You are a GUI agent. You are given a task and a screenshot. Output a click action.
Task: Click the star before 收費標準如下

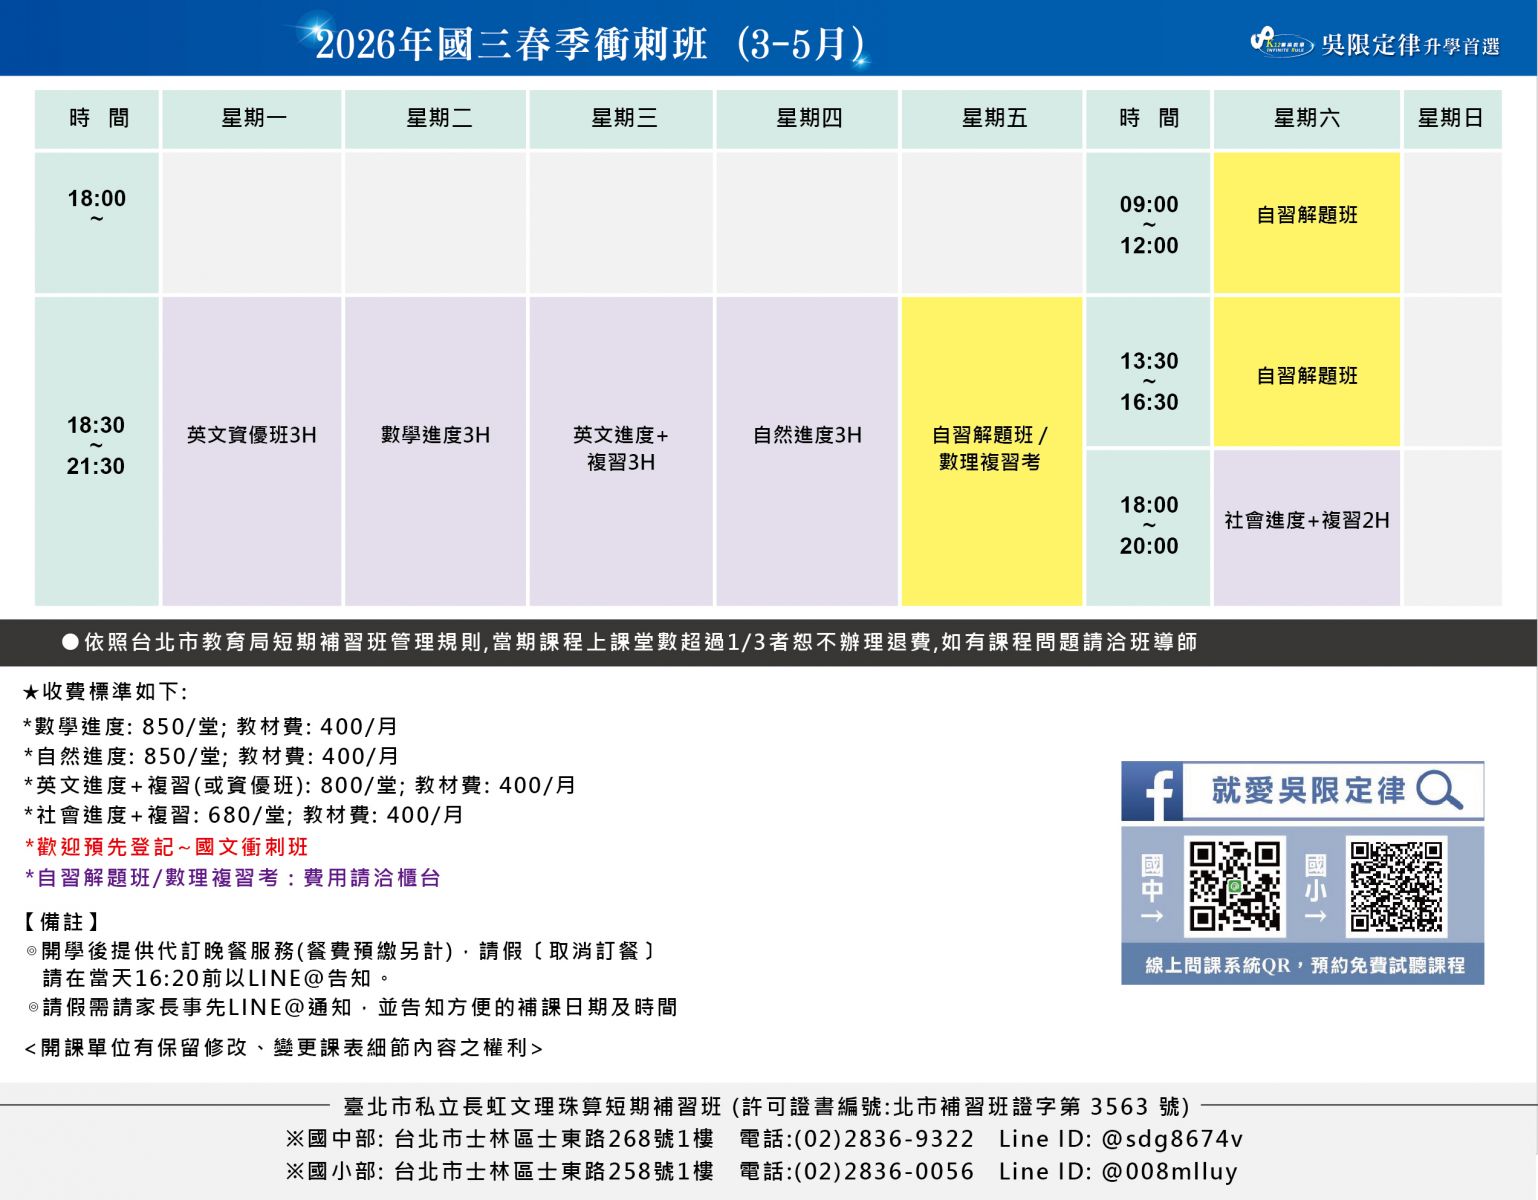point(30,692)
